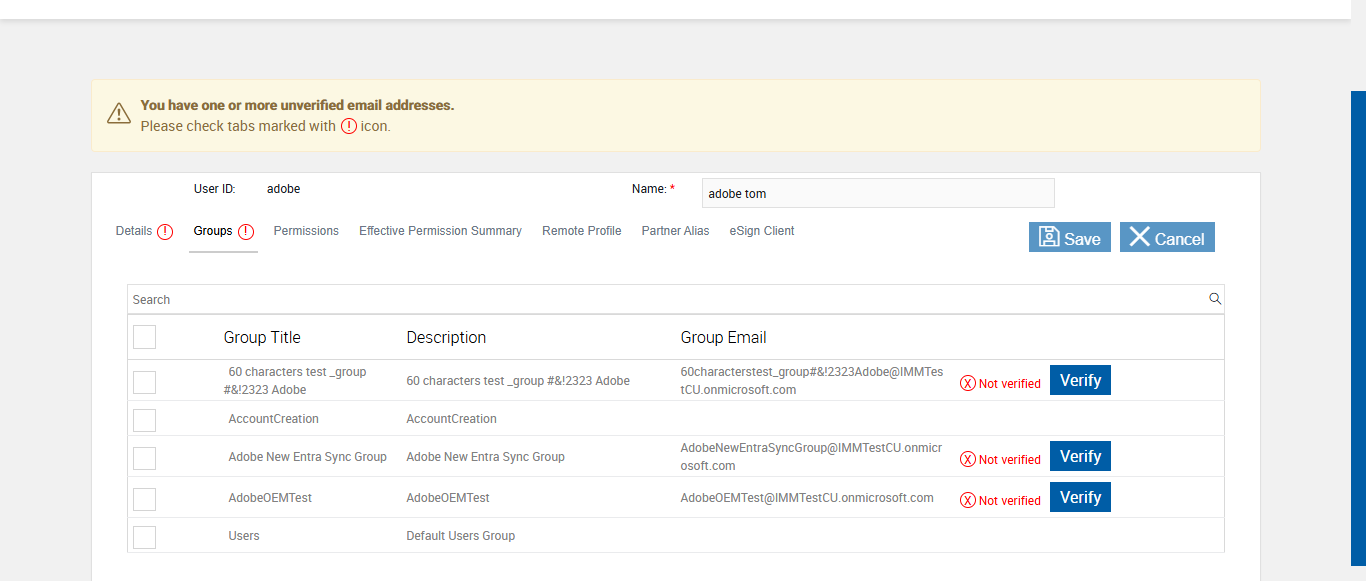The height and width of the screenshot is (581, 1366).
Task: Go to the Remote Profile tab
Action: click(581, 231)
